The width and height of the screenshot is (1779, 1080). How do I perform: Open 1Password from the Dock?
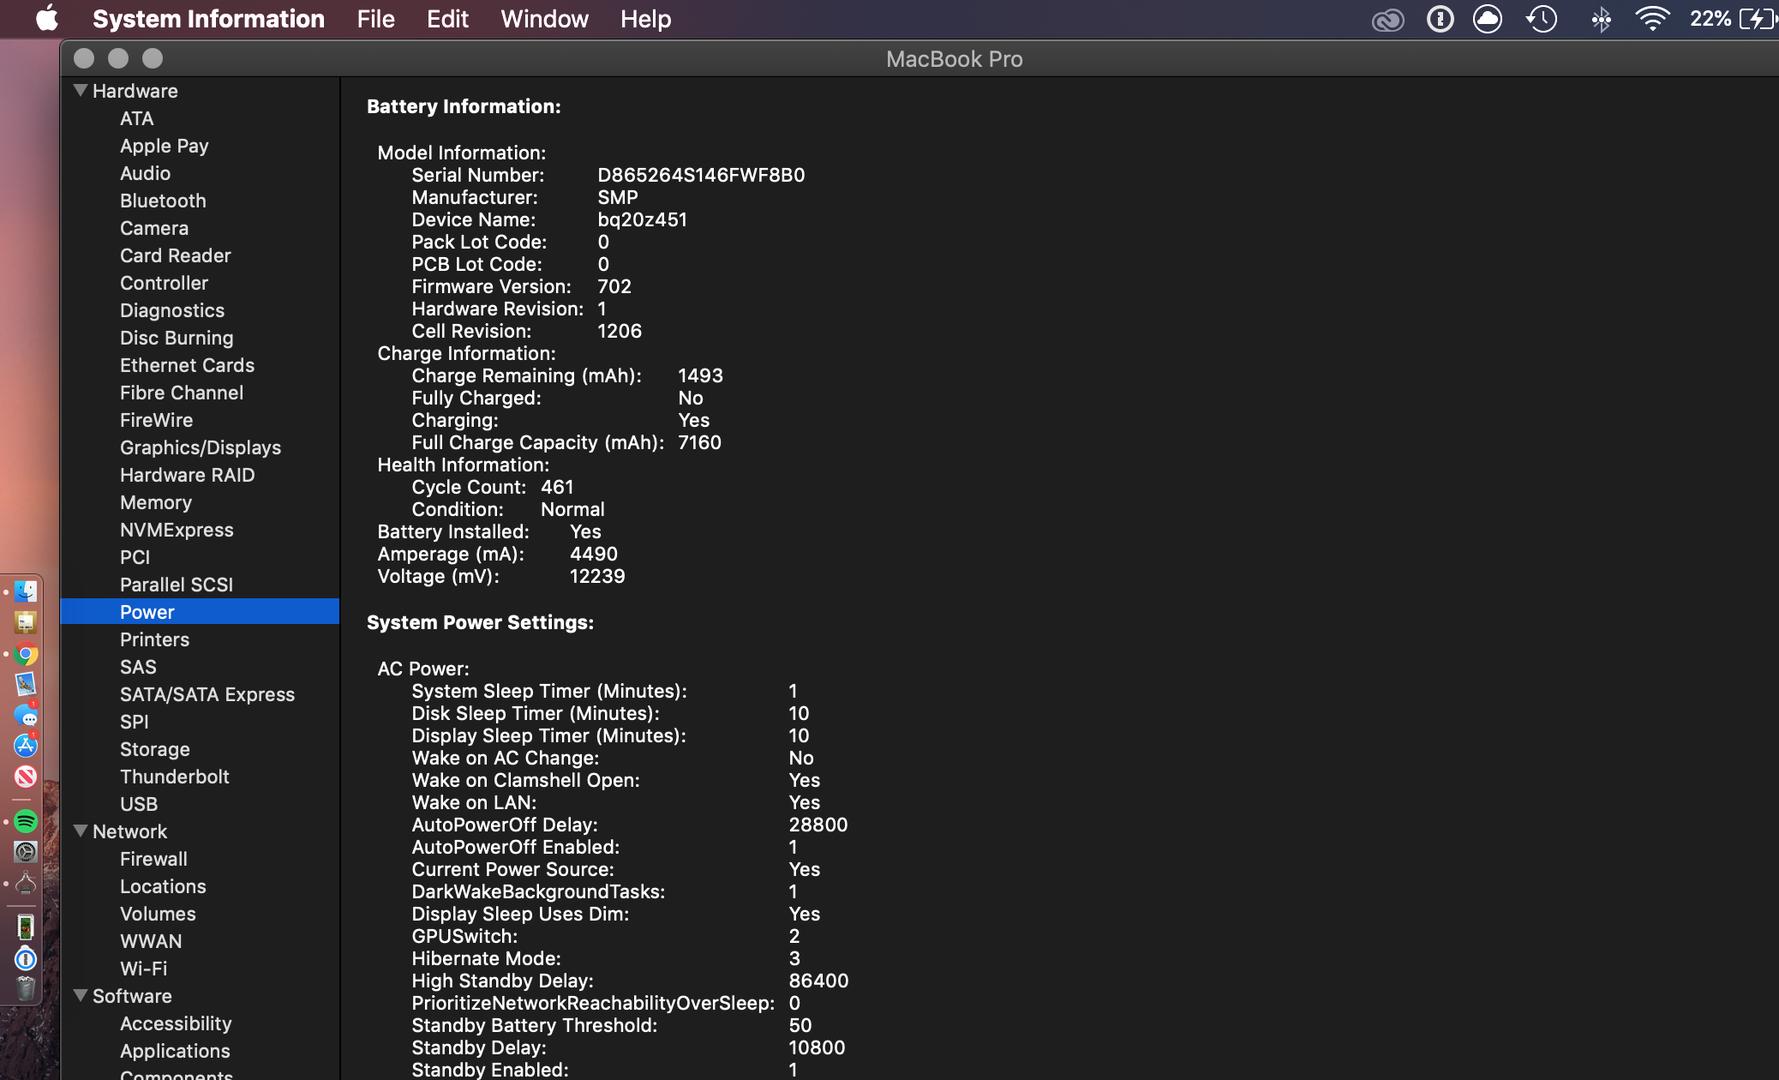tap(26, 959)
